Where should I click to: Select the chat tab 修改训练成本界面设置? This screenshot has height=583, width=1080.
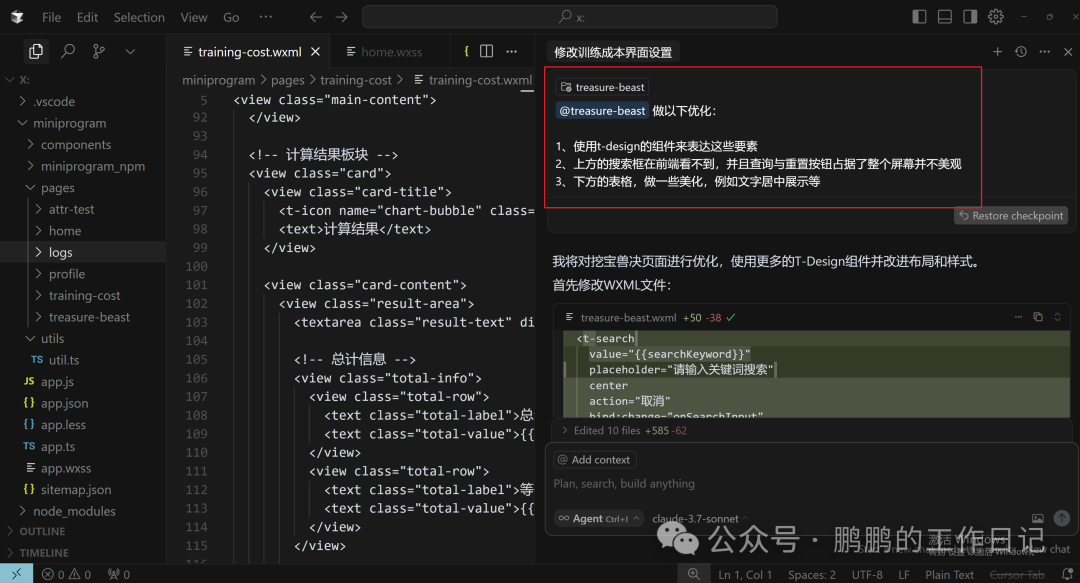pos(613,52)
